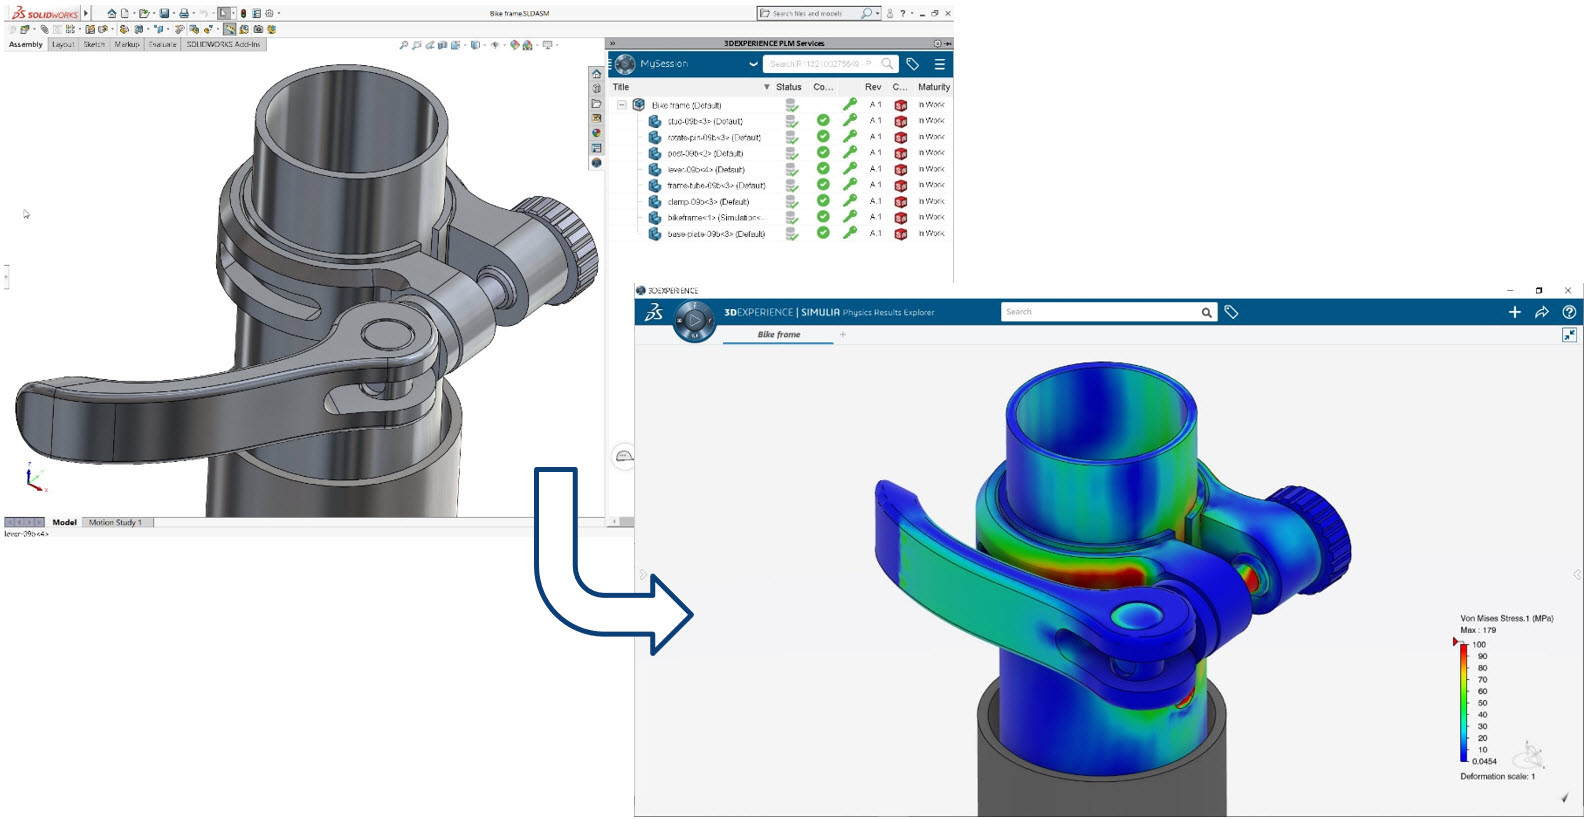Click In Work maturity for clamp-09b row
The height and width of the screenshot is (819, 1584).
point(931,201)
